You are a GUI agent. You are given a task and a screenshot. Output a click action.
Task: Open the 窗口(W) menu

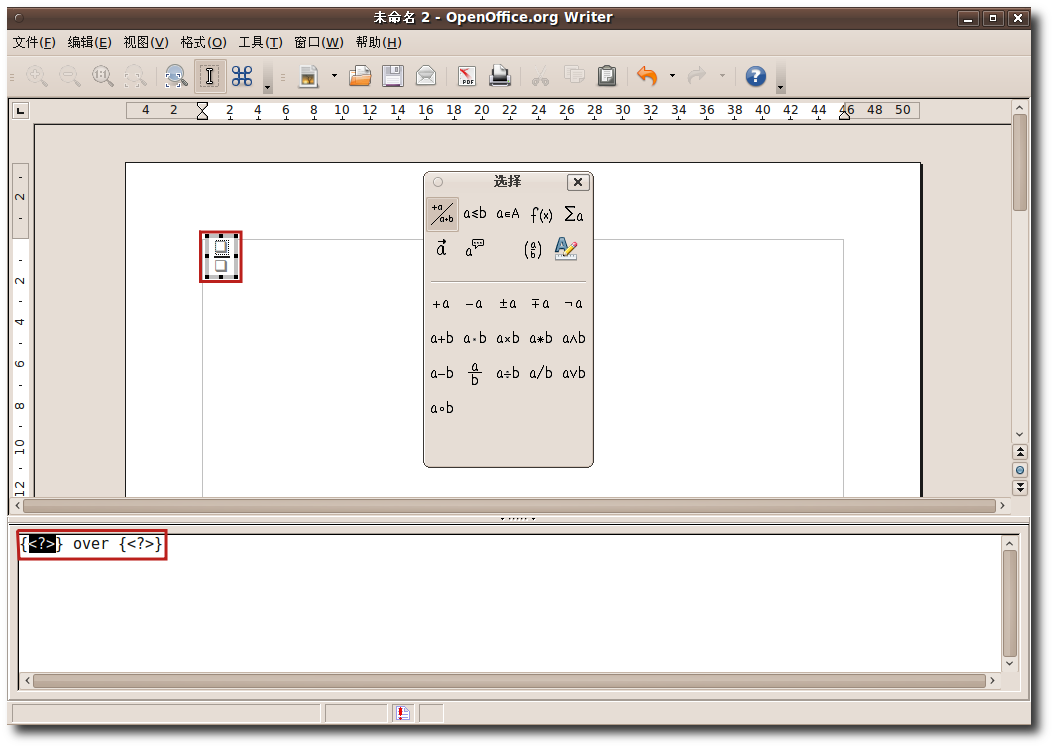pyautogui.click(x=319, y=42)
